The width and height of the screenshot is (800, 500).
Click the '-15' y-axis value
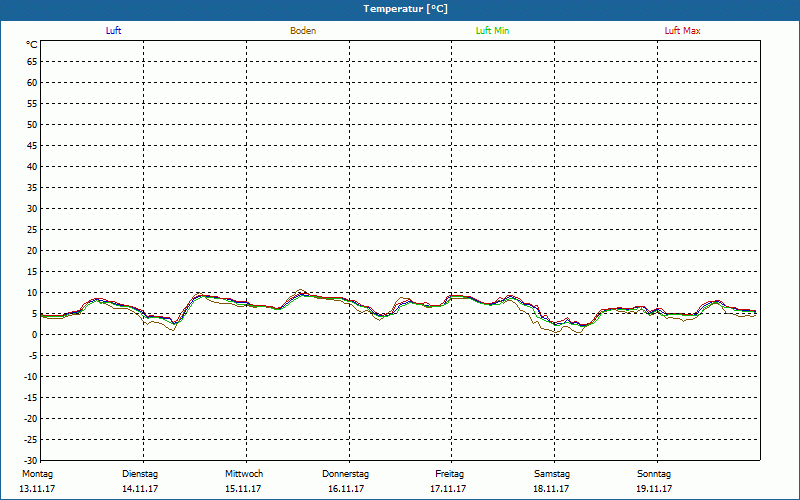pyautogui.click(x=31, y=398)
